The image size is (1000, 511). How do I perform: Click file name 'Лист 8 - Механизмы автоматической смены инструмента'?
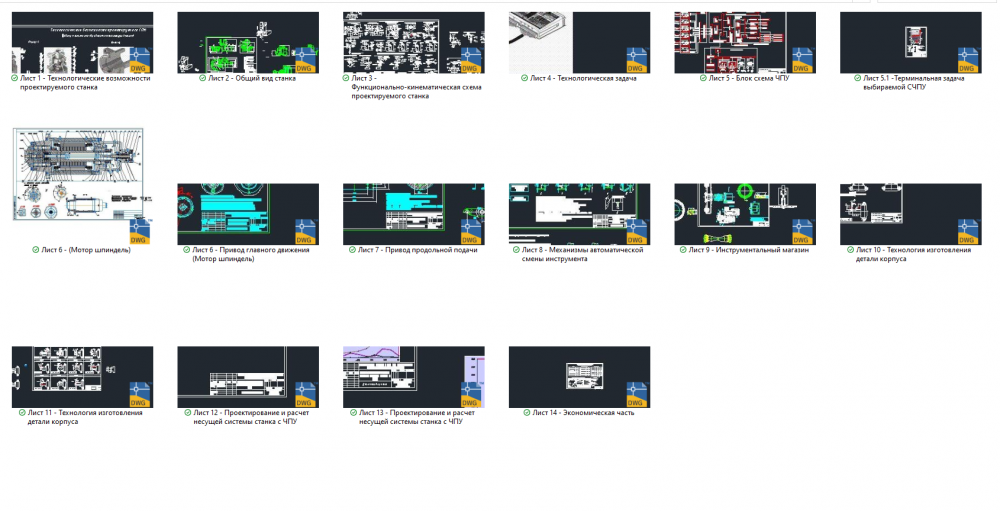583,254
